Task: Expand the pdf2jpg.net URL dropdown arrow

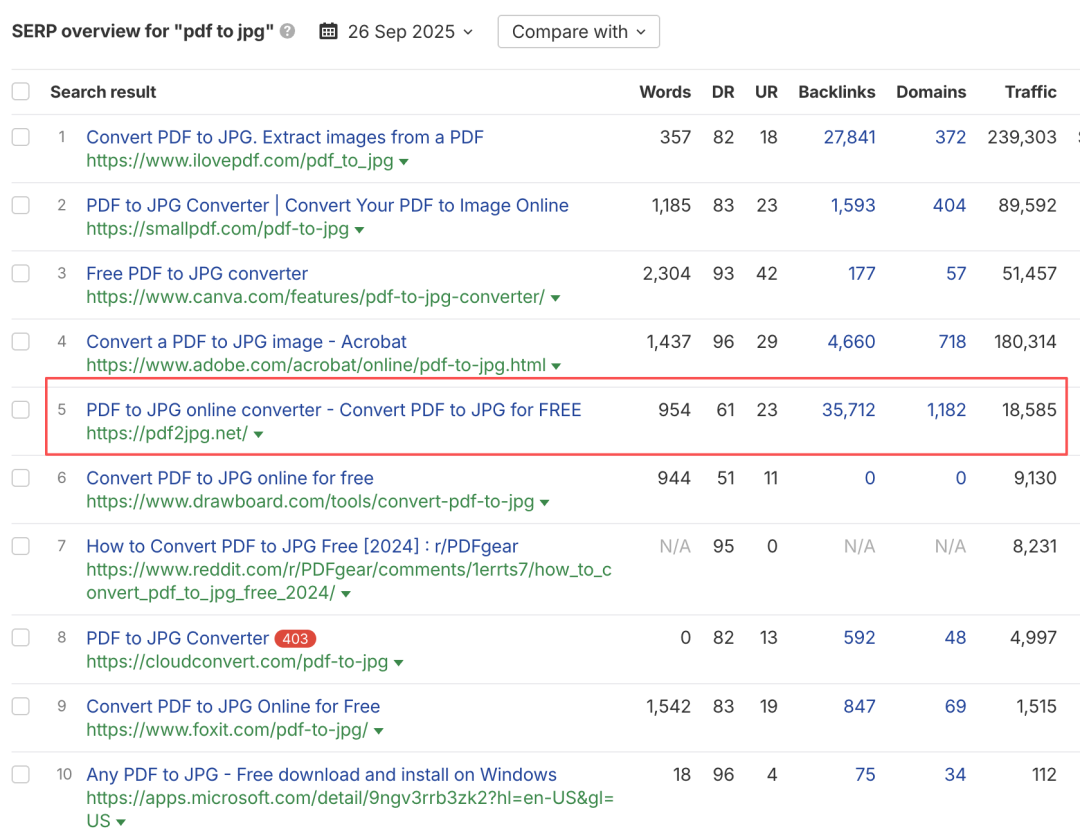Action: pos(258,434)
